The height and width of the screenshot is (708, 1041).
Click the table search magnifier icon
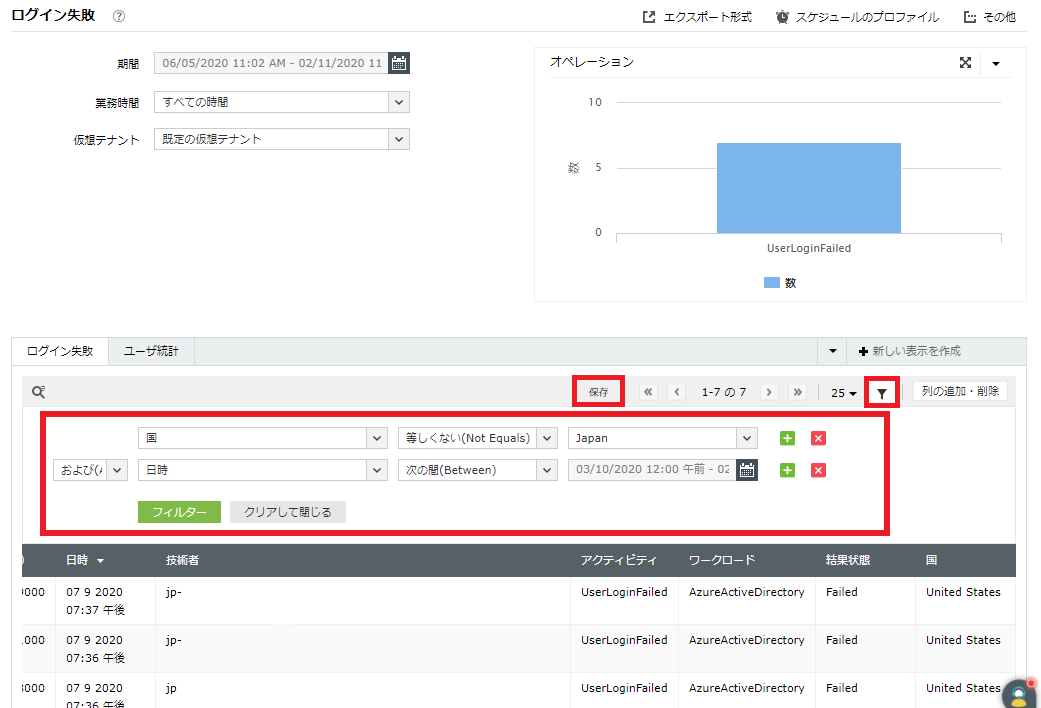pyautogui.click(x=39, y=392)
